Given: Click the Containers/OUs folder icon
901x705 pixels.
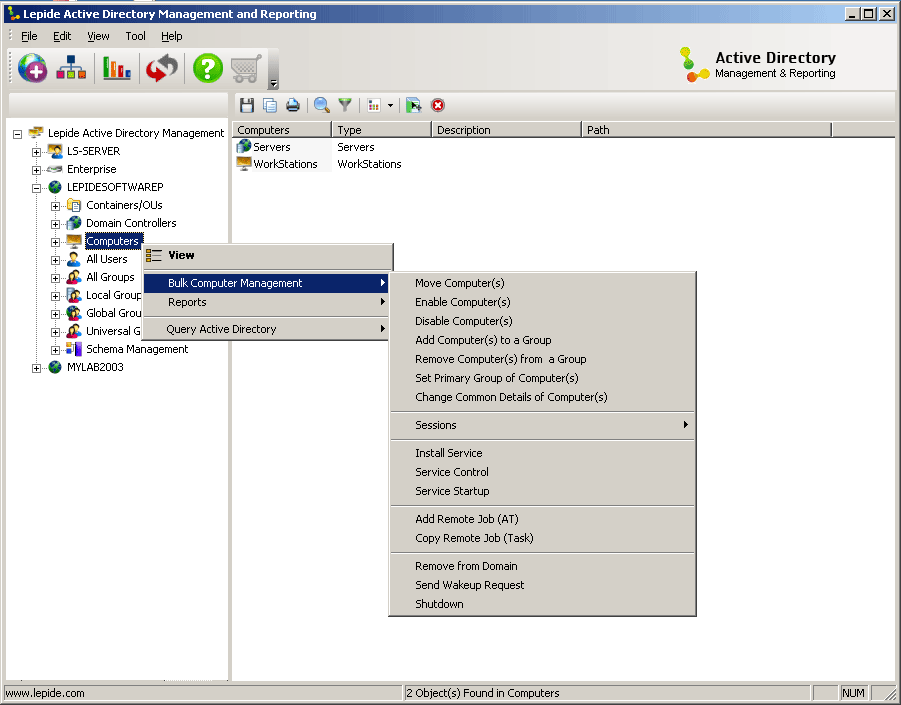Looking at the screenshot, I should [74, 205].
